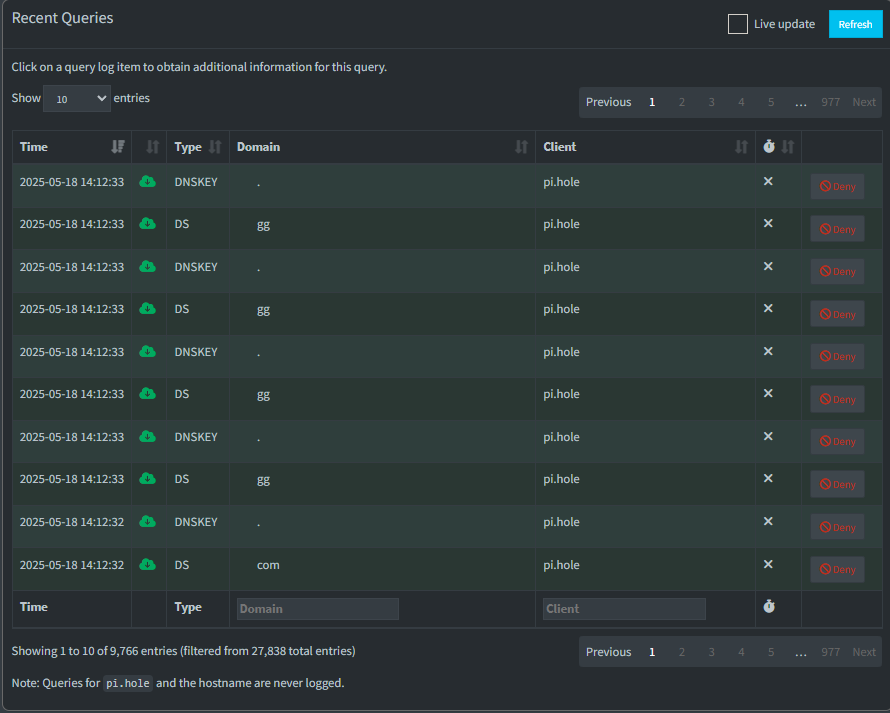This screenshot has height=713, width=890.
Task: Focus the Domain filter input field
Action: 317,609
